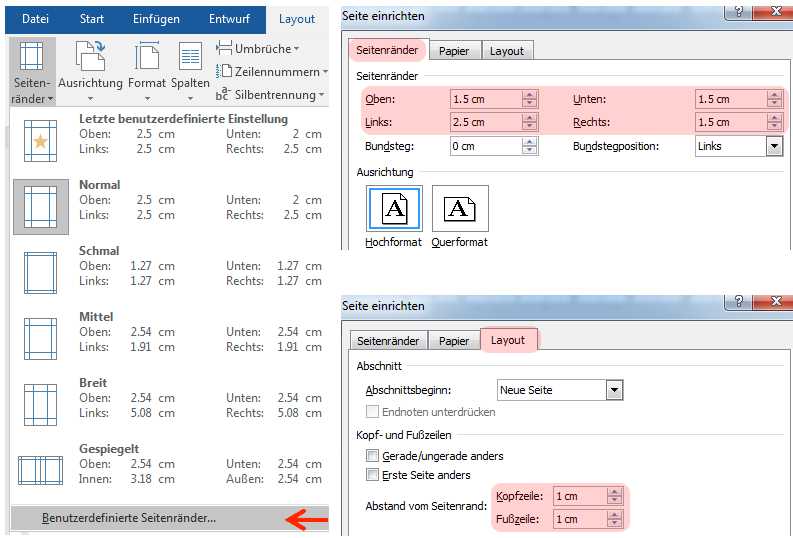The image size is (793, 538).
Task: Open the Papier tab in upper dialog
Action: coord(454,51)
